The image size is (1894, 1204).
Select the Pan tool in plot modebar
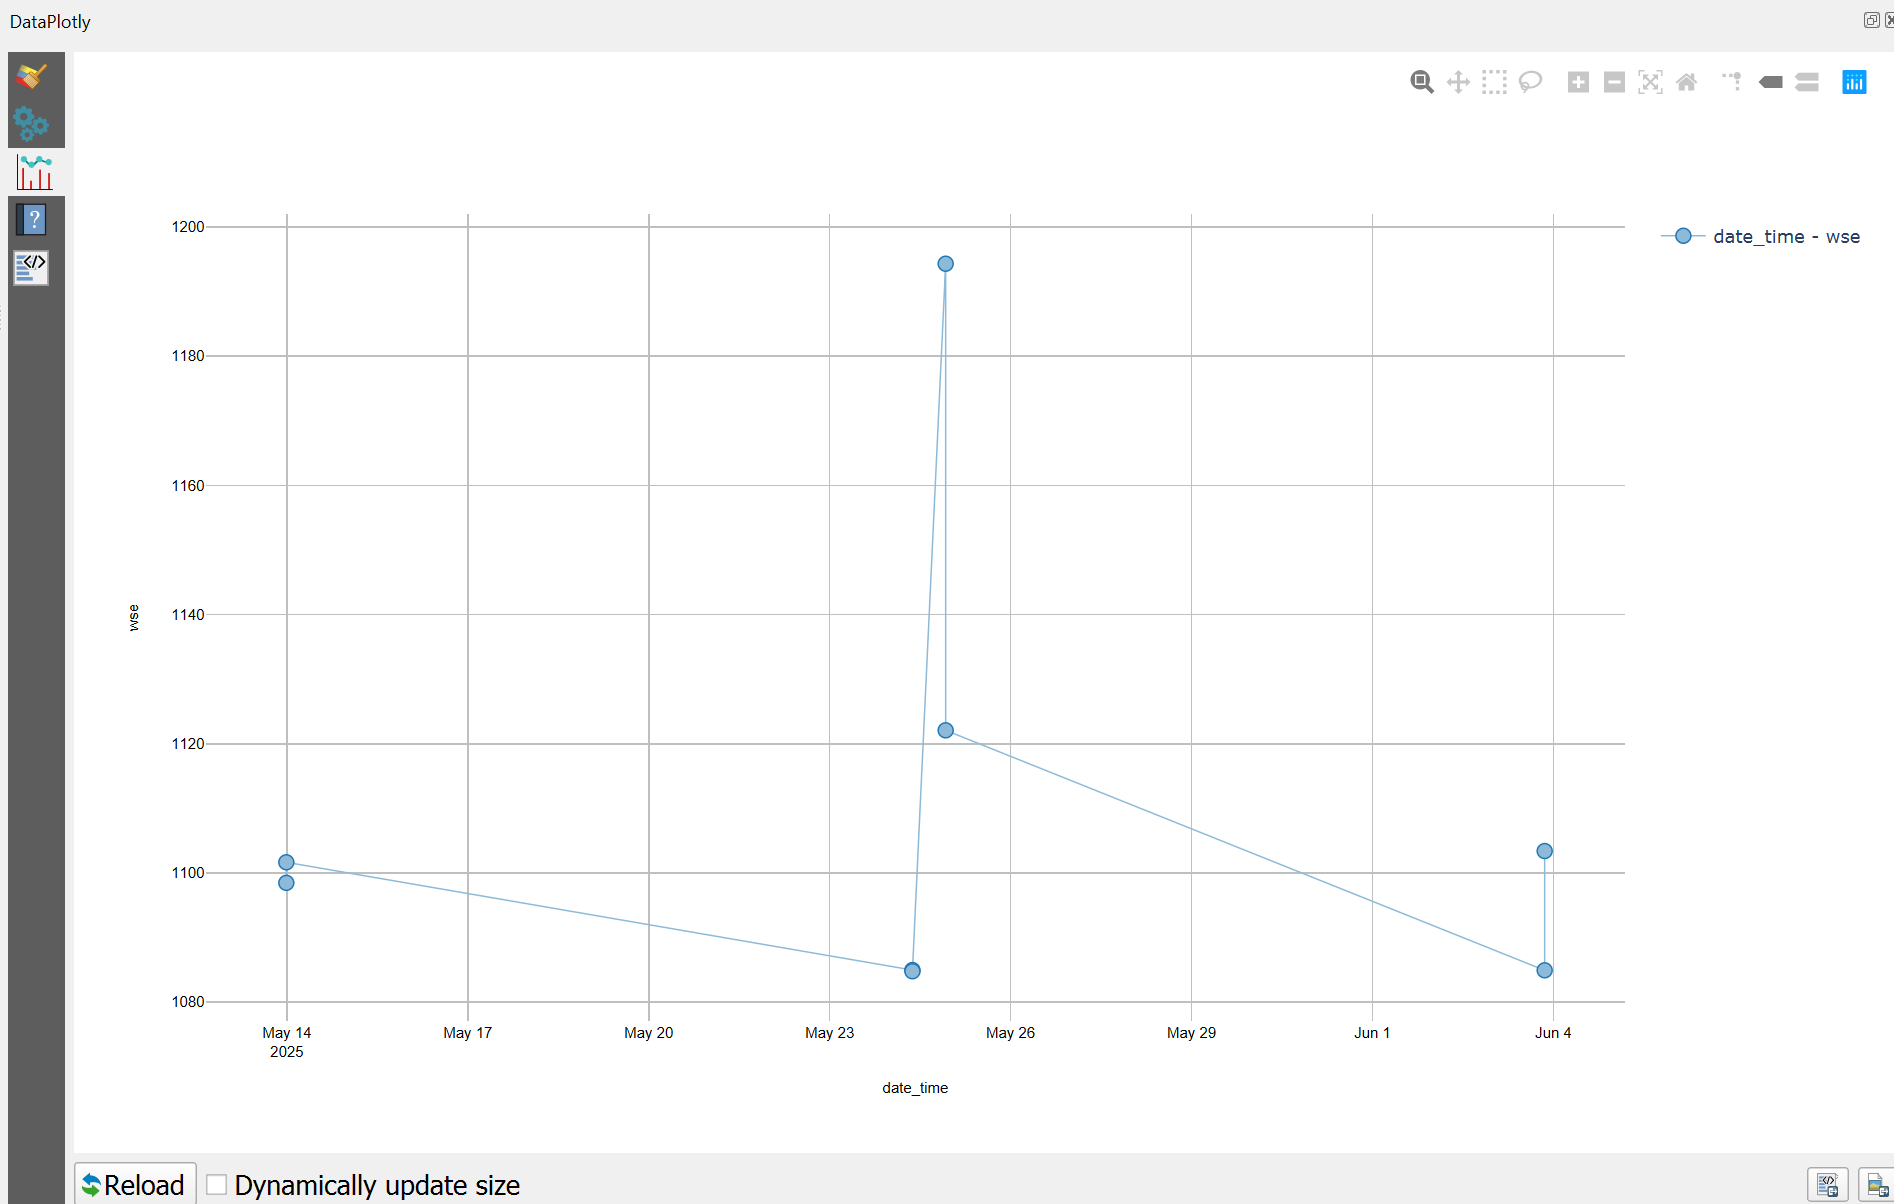(1458, 82)
